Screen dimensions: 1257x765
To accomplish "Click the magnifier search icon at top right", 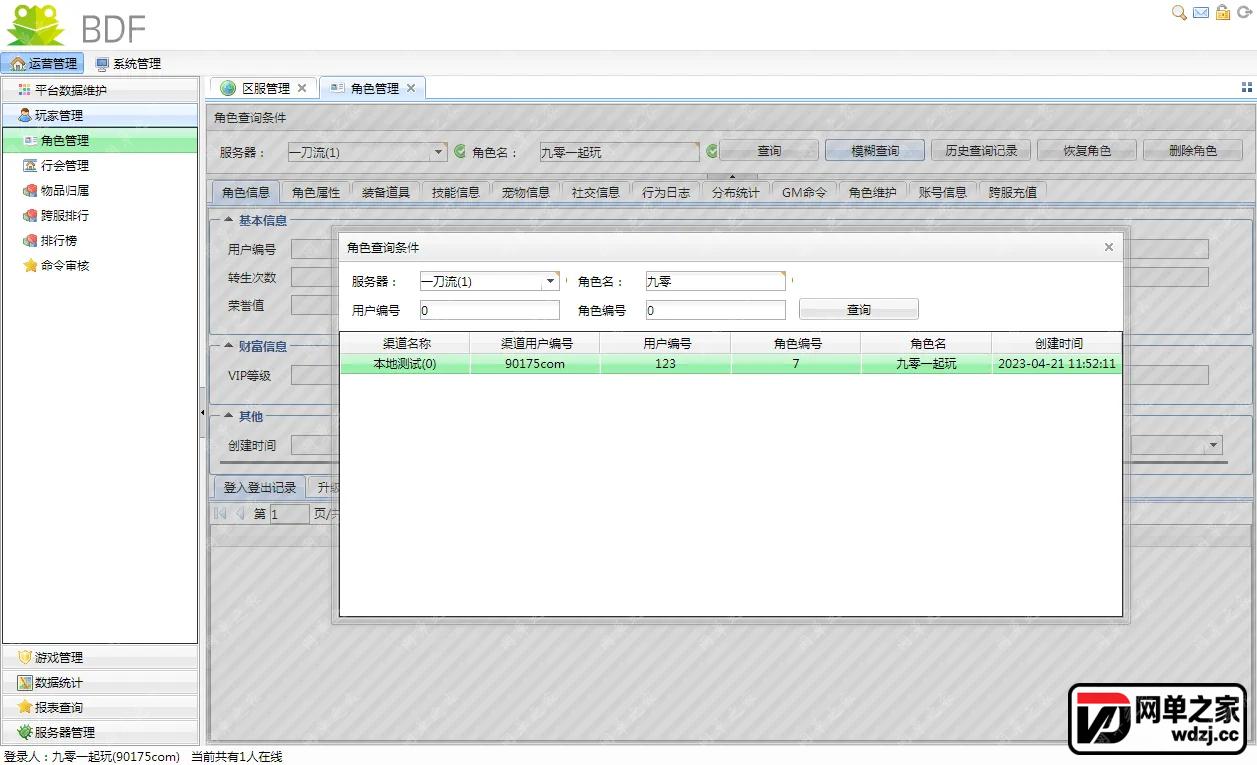I will tap(1179, 12).
